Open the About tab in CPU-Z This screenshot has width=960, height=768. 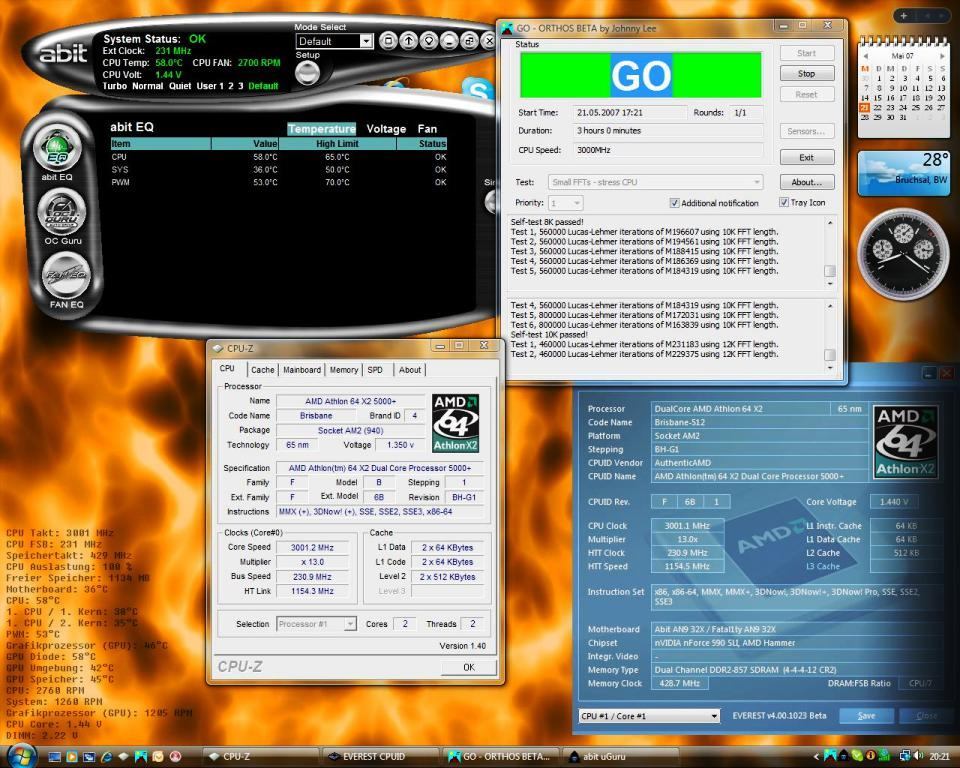[410, 370]
